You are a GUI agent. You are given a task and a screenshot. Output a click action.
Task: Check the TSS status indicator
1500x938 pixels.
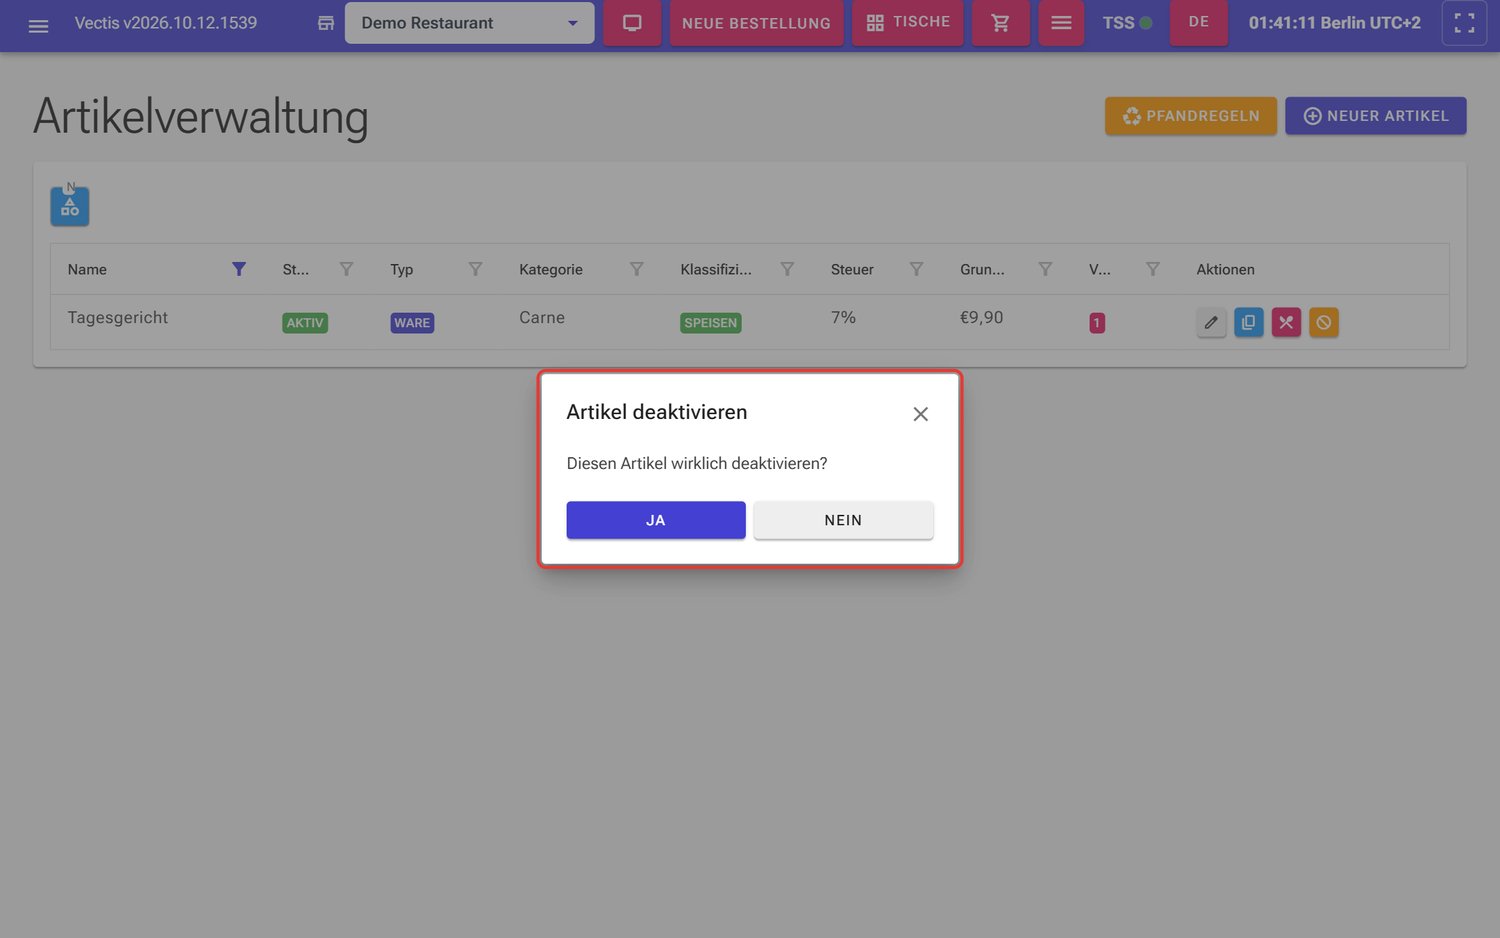[x=1127, y=23]
